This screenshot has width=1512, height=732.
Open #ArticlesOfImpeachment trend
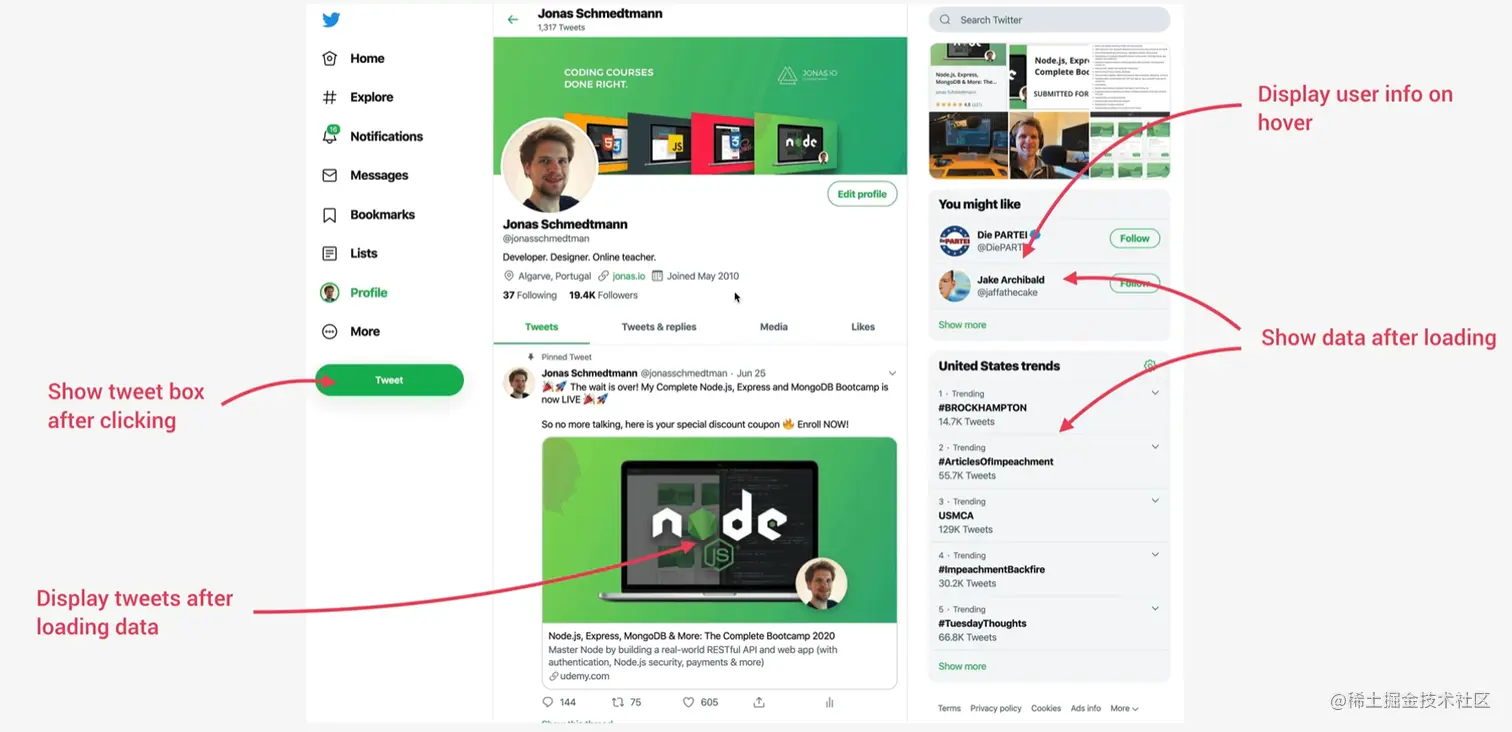coord(995,462)
